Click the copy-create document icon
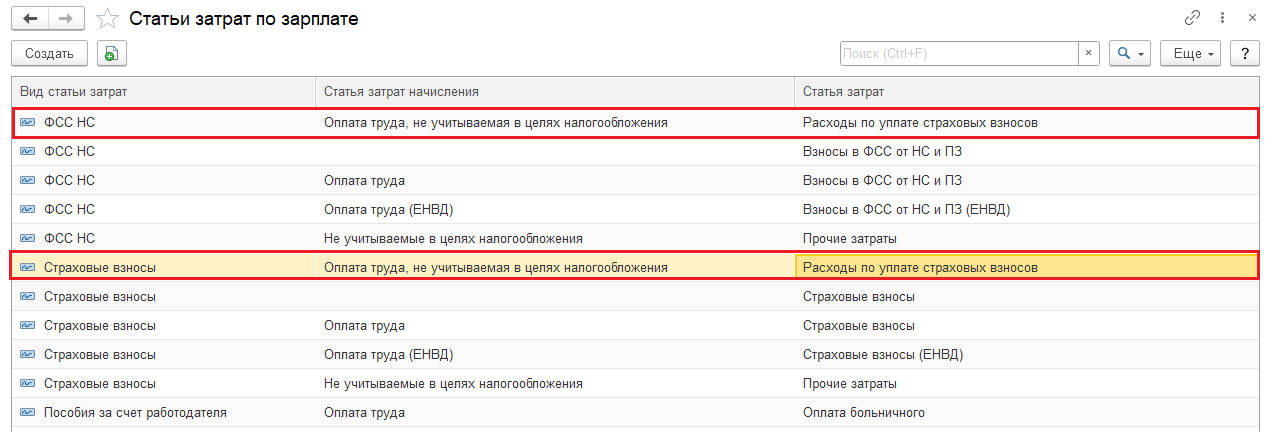Image resolution: width=1271 pixels, height=432 pixels. pyautogui.click(x=112, y=54)
